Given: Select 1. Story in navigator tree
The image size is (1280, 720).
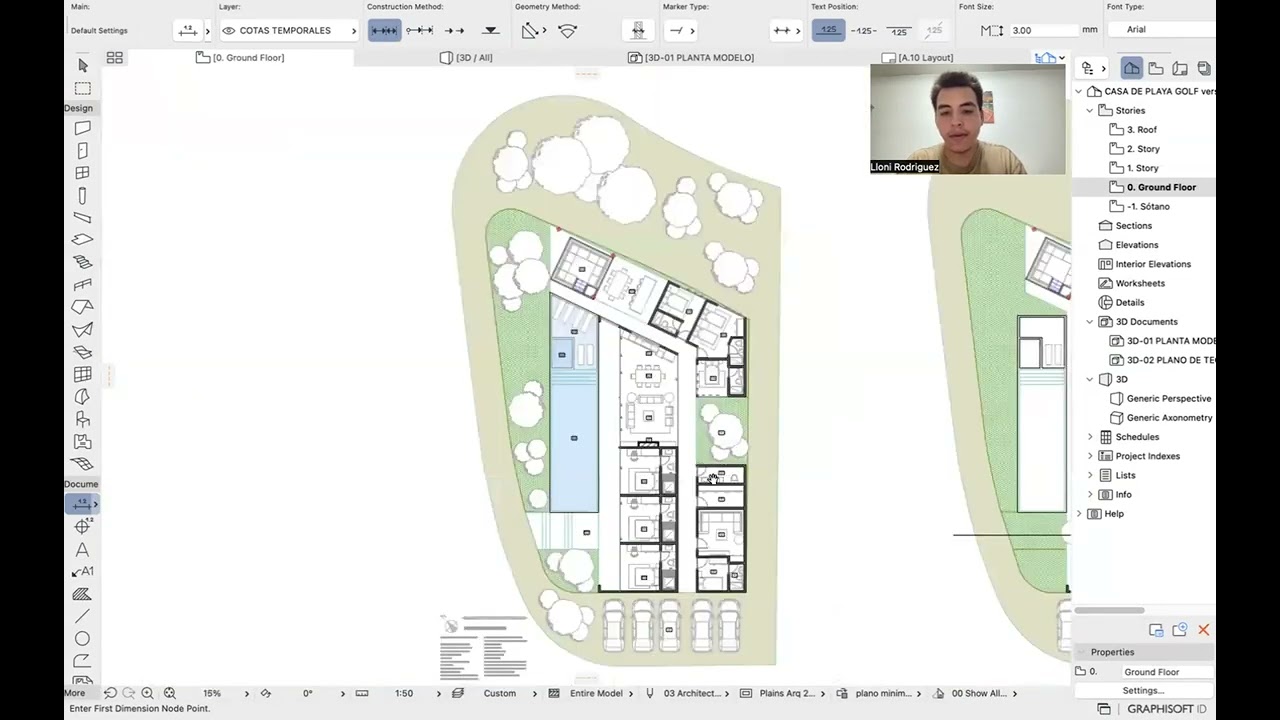Looking at the screenshot, I should coord(1142,168).
